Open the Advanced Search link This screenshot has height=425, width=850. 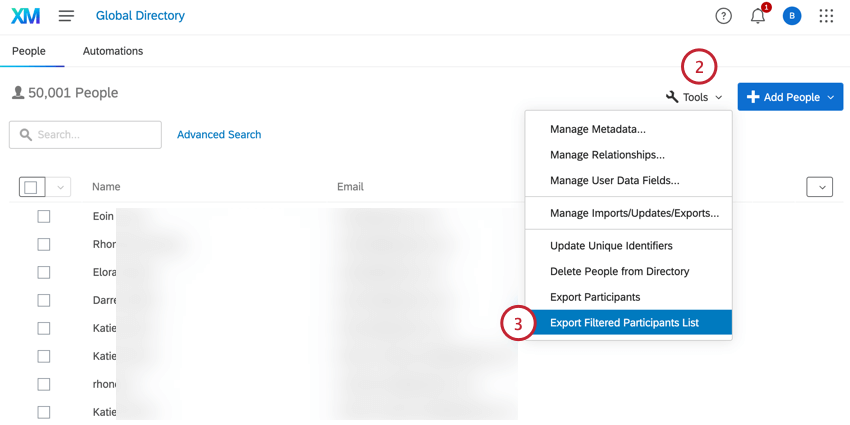(219, 135)
